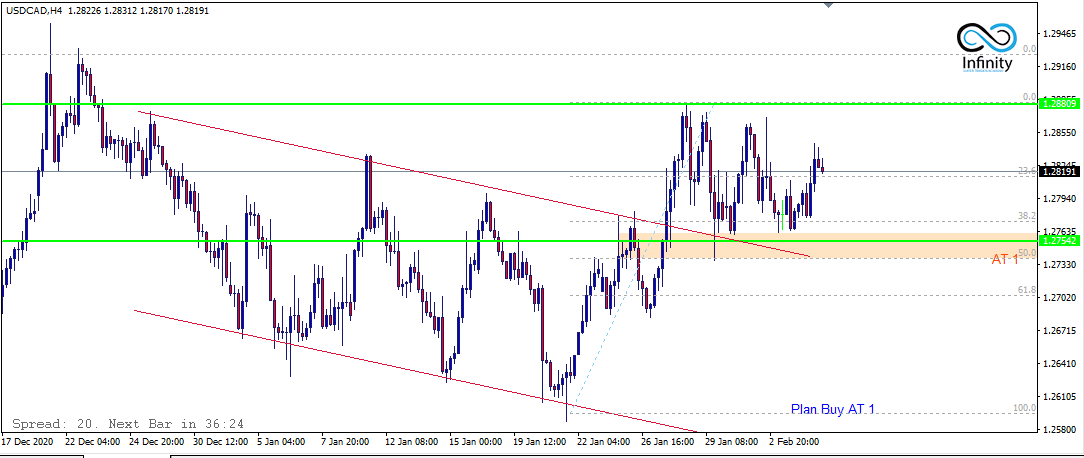Click the '22 Jan 04:00' time axis label
The image size is (1084, 458).
coord(602,441)
